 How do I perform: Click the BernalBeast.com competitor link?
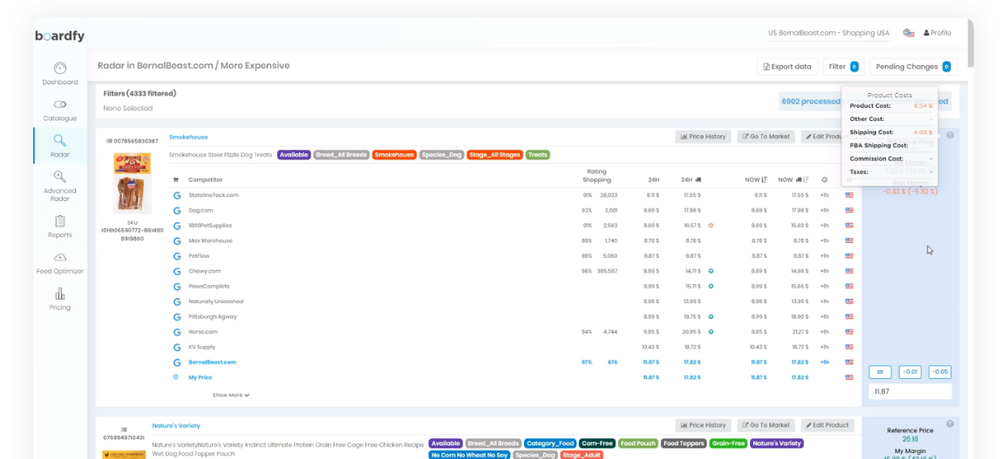click(x=212, y=362)
